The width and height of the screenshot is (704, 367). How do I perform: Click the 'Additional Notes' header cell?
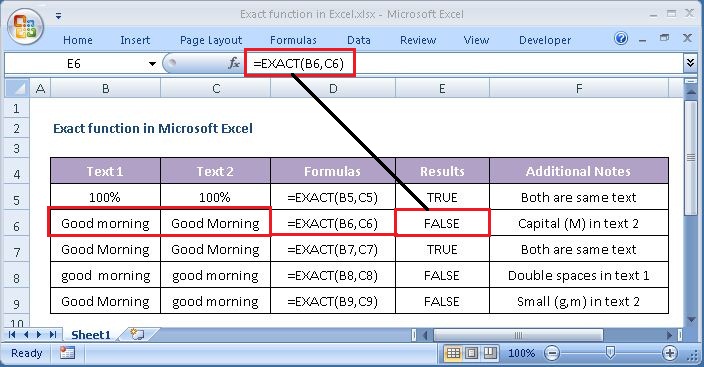(579, 171)
